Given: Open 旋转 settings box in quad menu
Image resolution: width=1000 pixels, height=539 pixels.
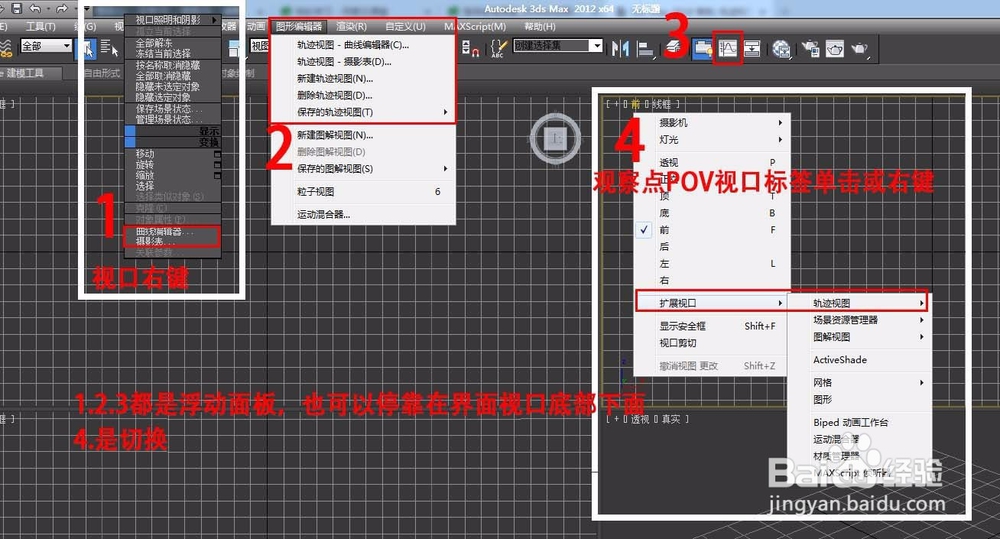Looking at the screenshot, I should point(217,165).
